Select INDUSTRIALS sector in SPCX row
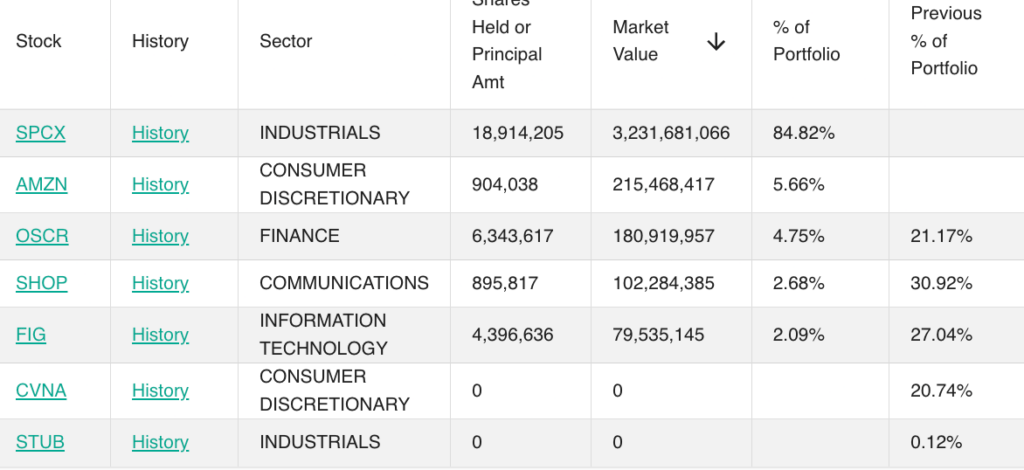1024x470 pixels. (320, 133)
